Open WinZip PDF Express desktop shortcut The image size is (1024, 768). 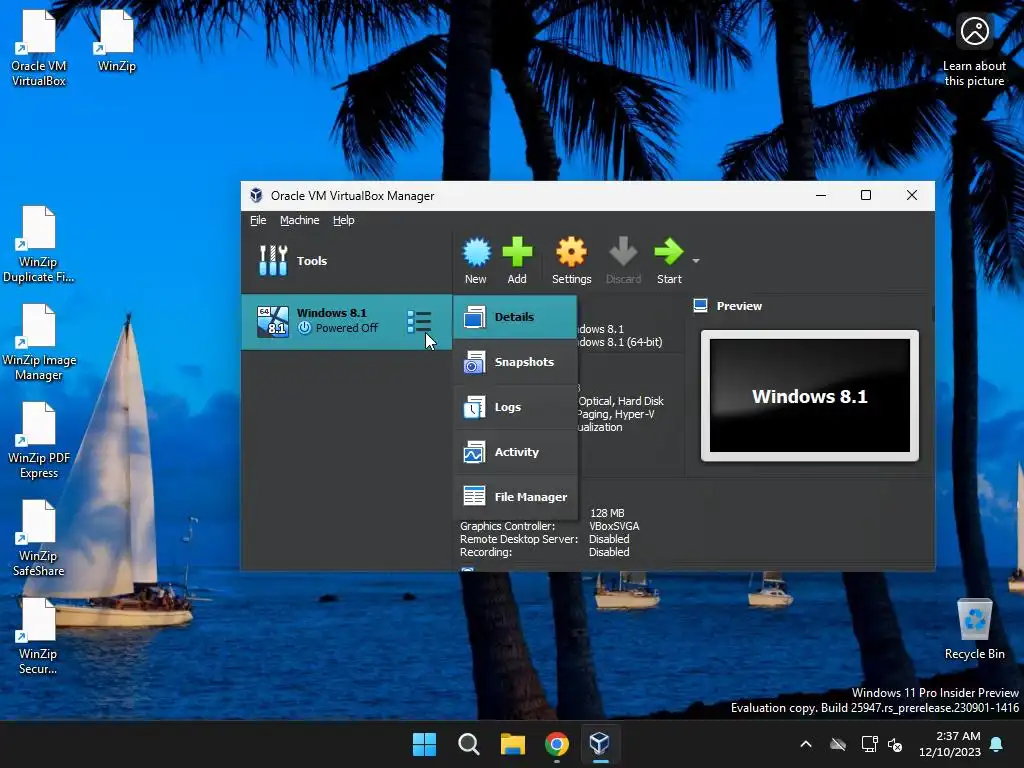tap(39, 440)
